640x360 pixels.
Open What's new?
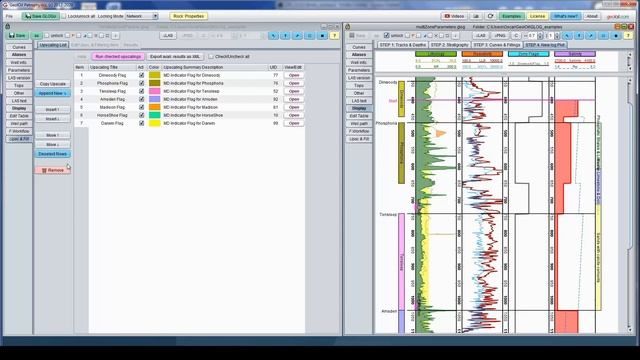coord(566,16)
